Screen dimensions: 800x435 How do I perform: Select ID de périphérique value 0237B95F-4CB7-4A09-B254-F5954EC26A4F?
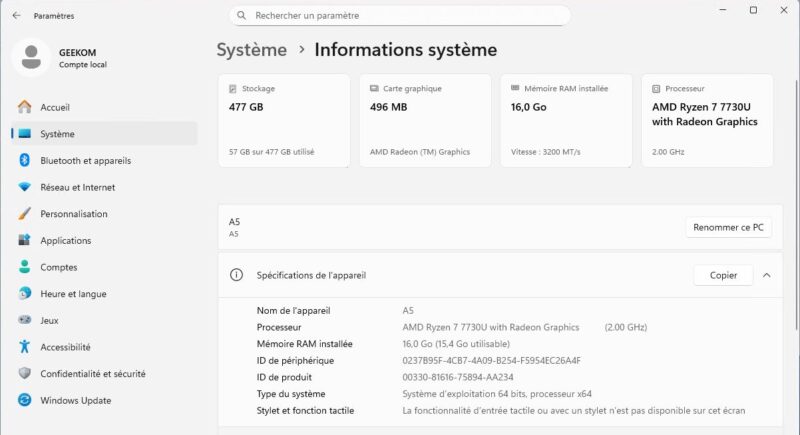tap(491, 361)
